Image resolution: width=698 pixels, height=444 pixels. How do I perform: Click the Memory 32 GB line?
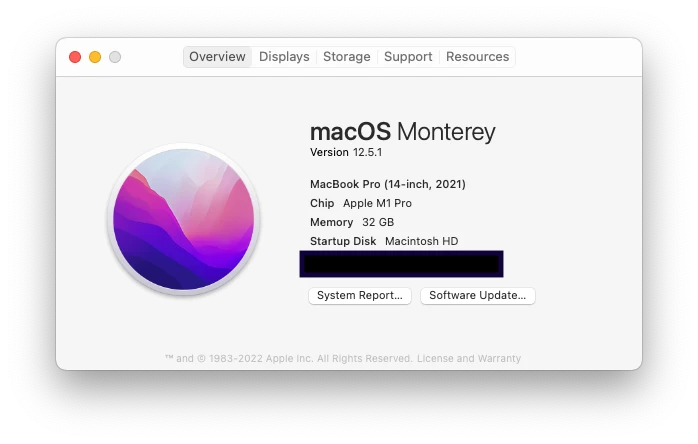click(x=352, y=222)
